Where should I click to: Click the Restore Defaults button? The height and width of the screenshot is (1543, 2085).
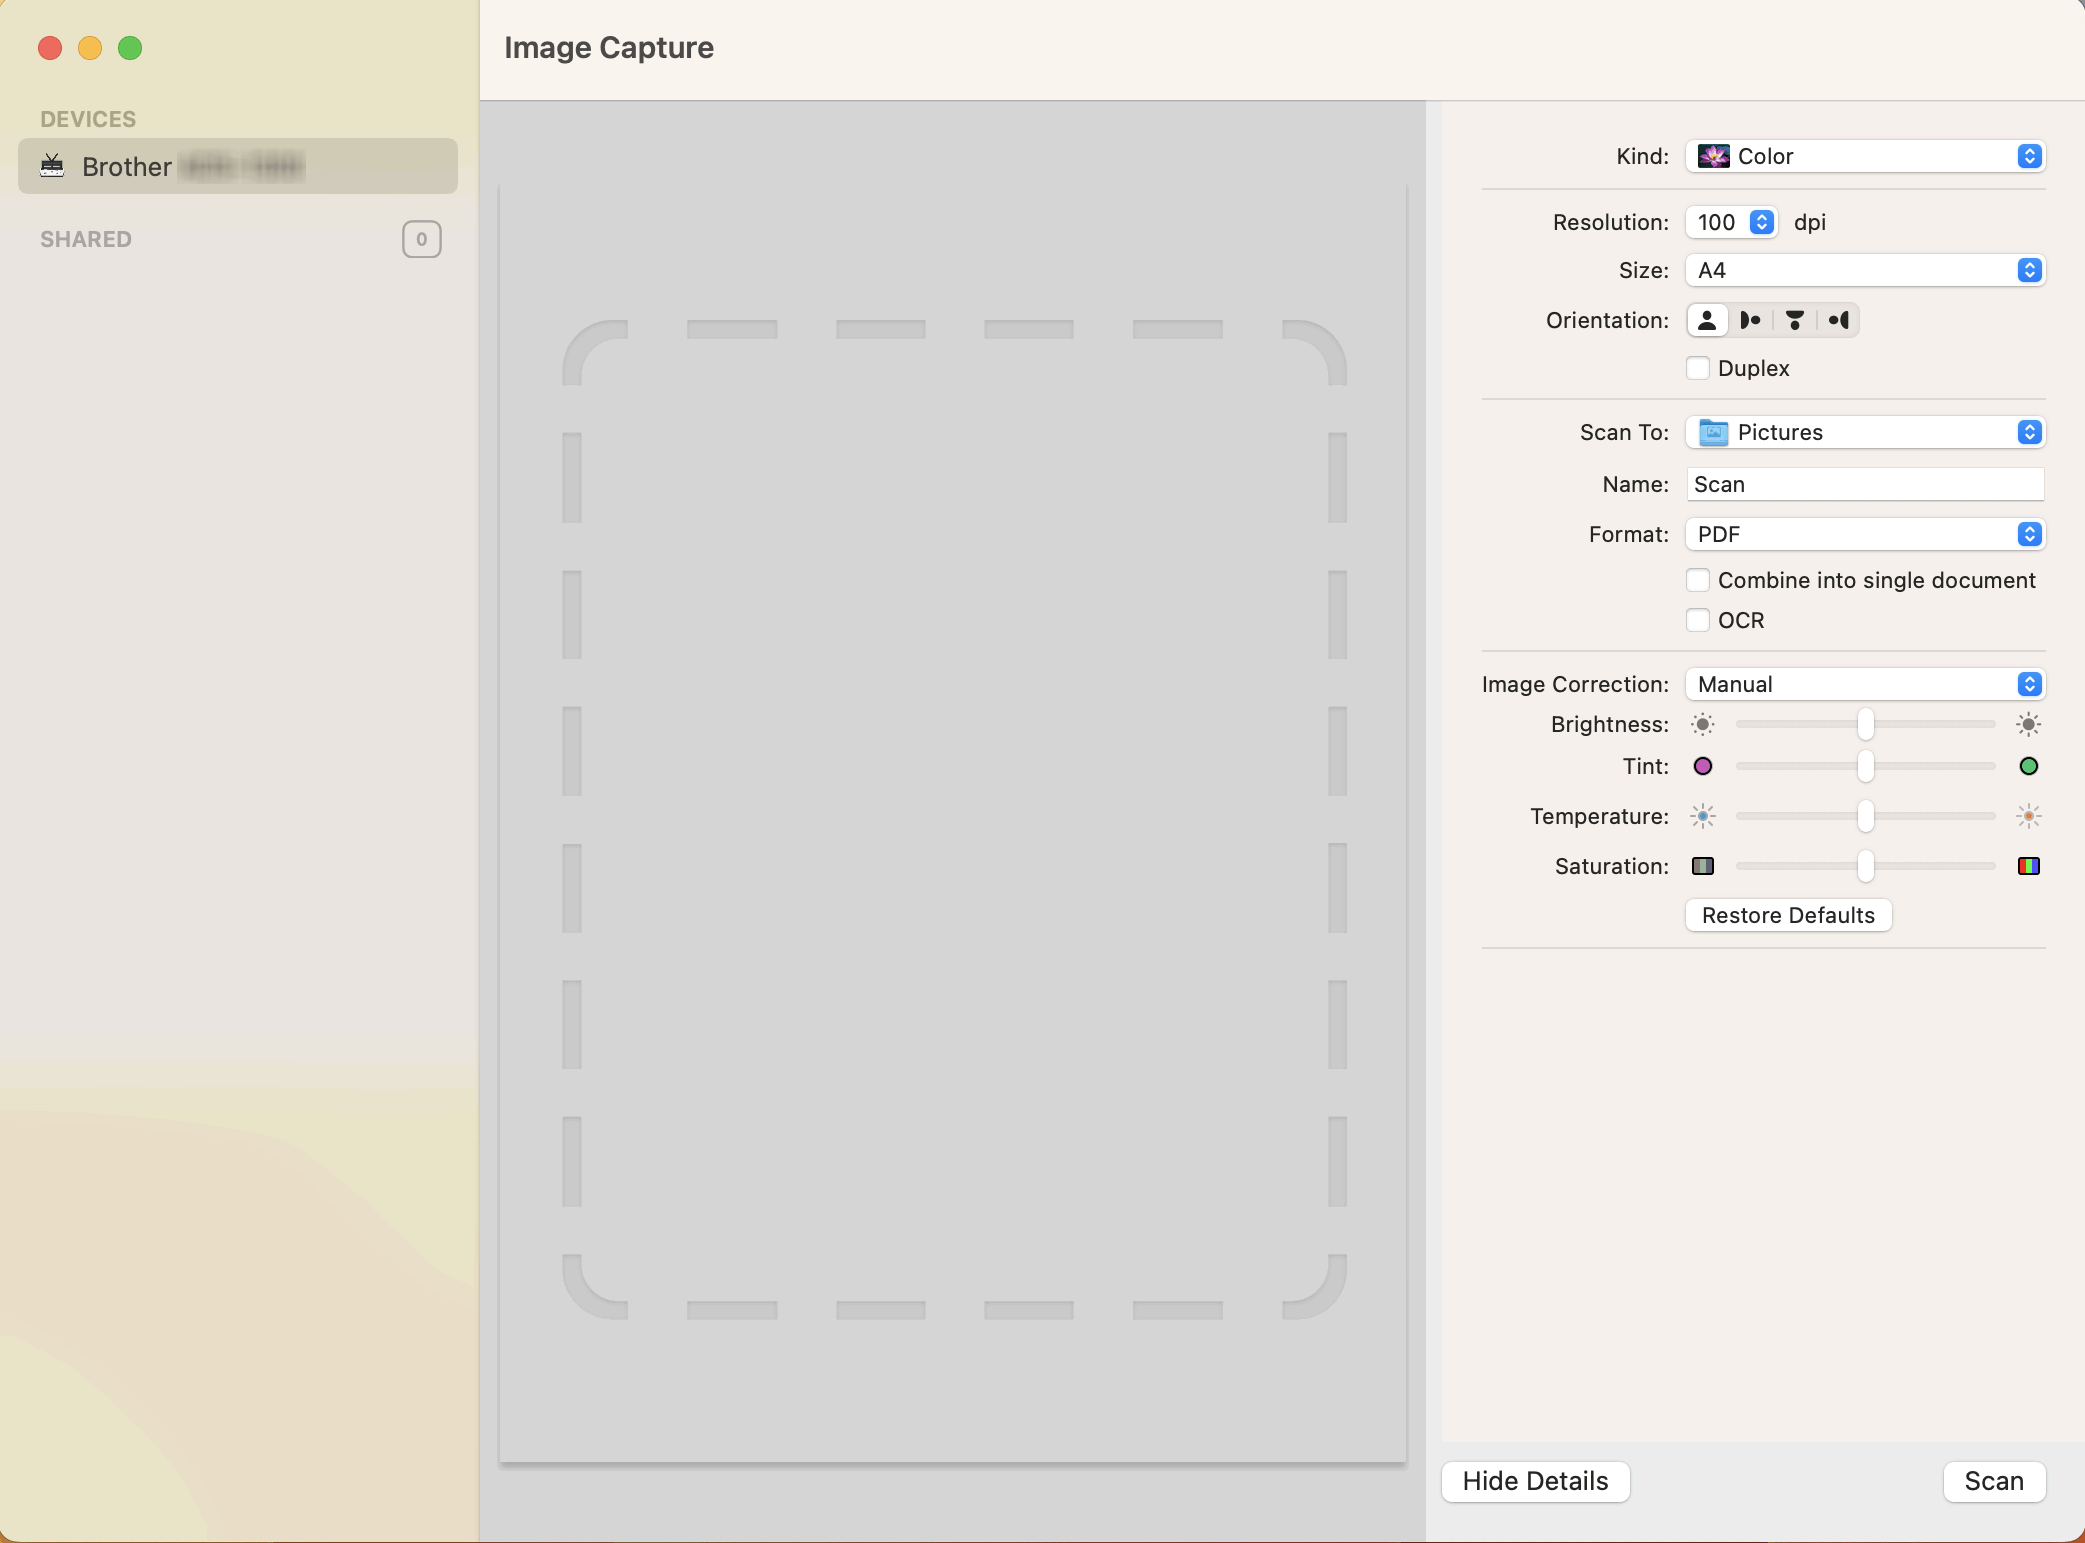pos(1788,915)
